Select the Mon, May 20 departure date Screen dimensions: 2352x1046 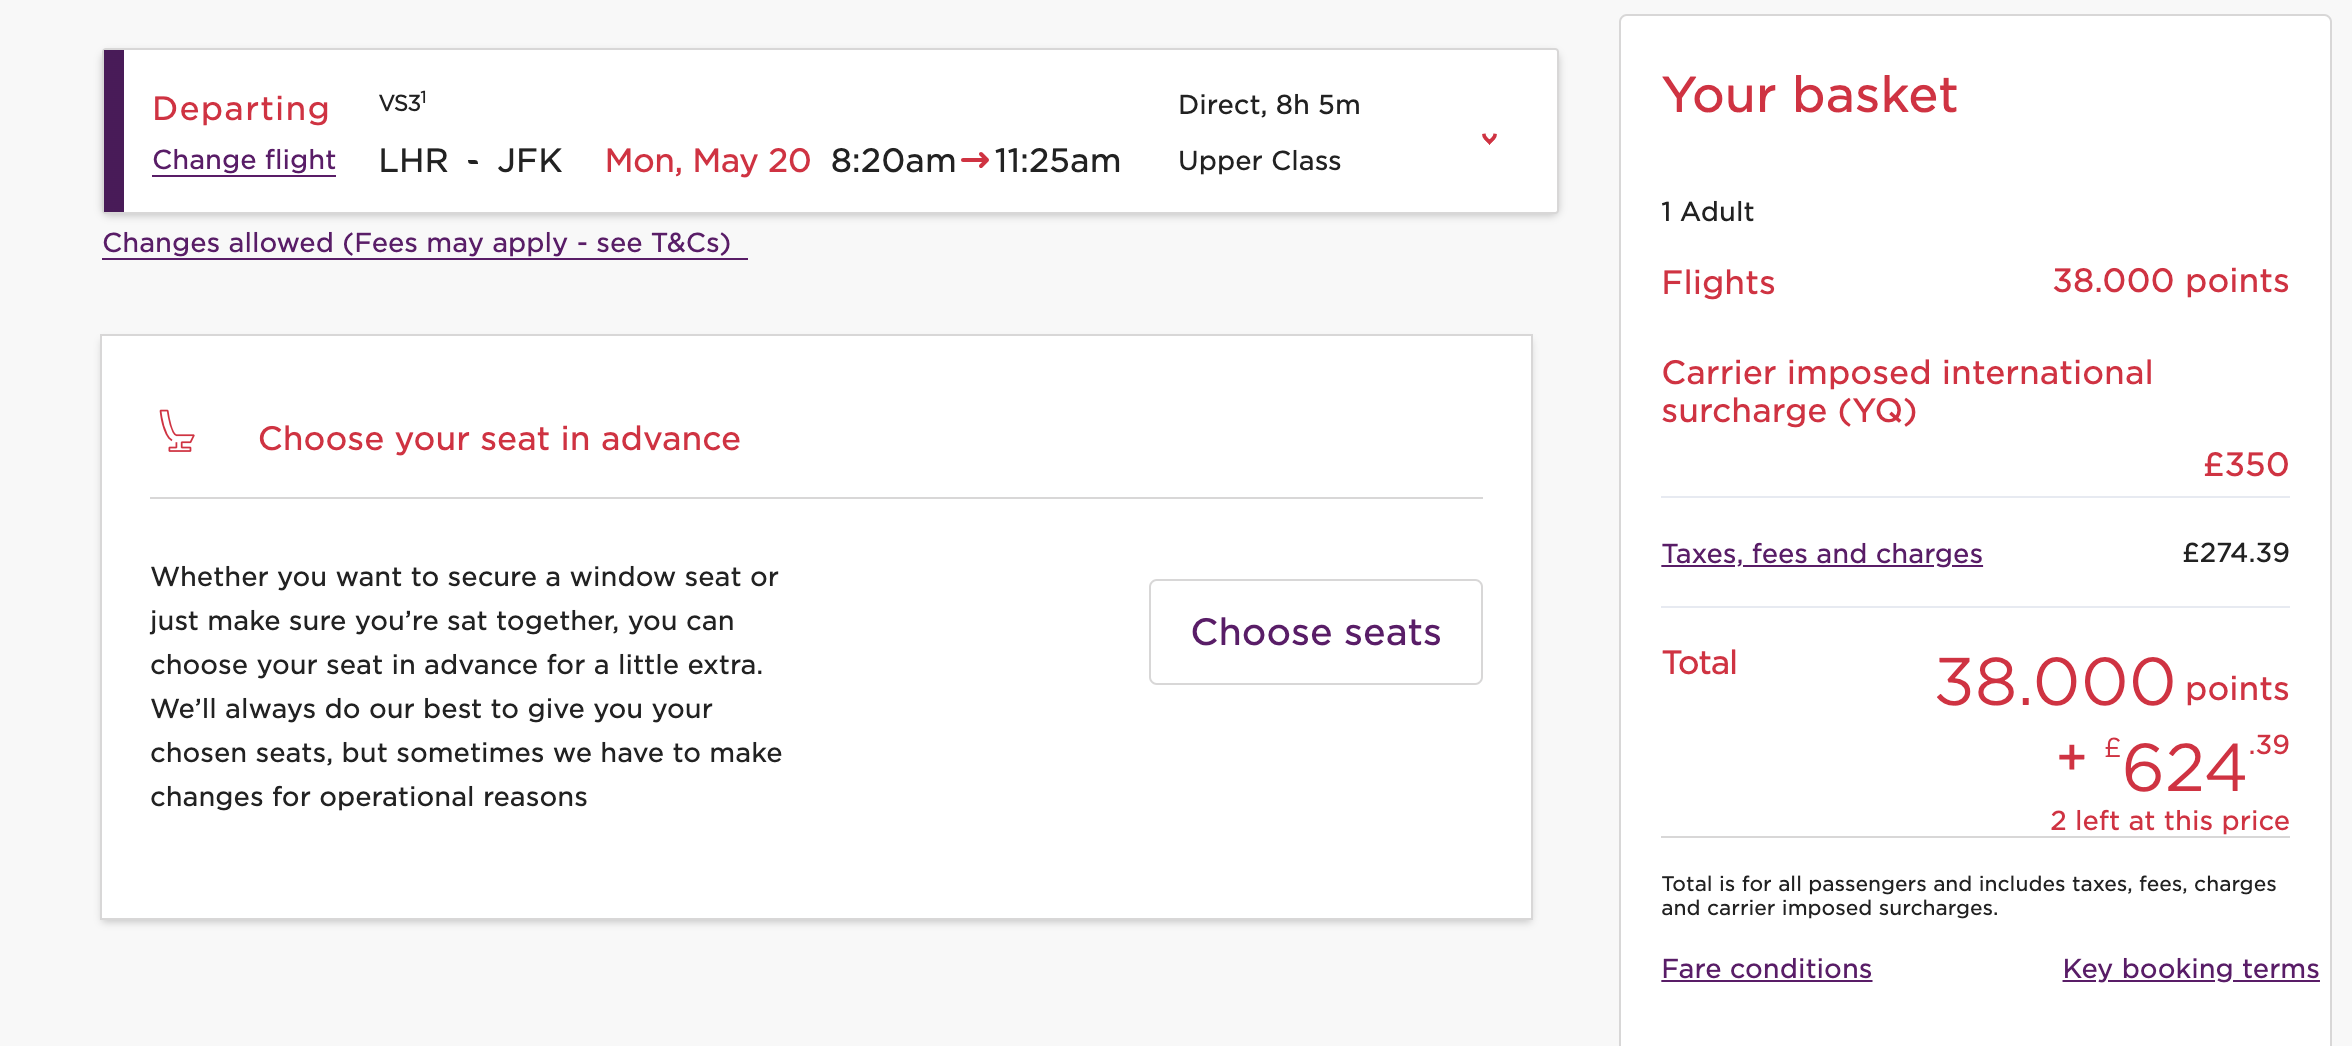[707, 161]
